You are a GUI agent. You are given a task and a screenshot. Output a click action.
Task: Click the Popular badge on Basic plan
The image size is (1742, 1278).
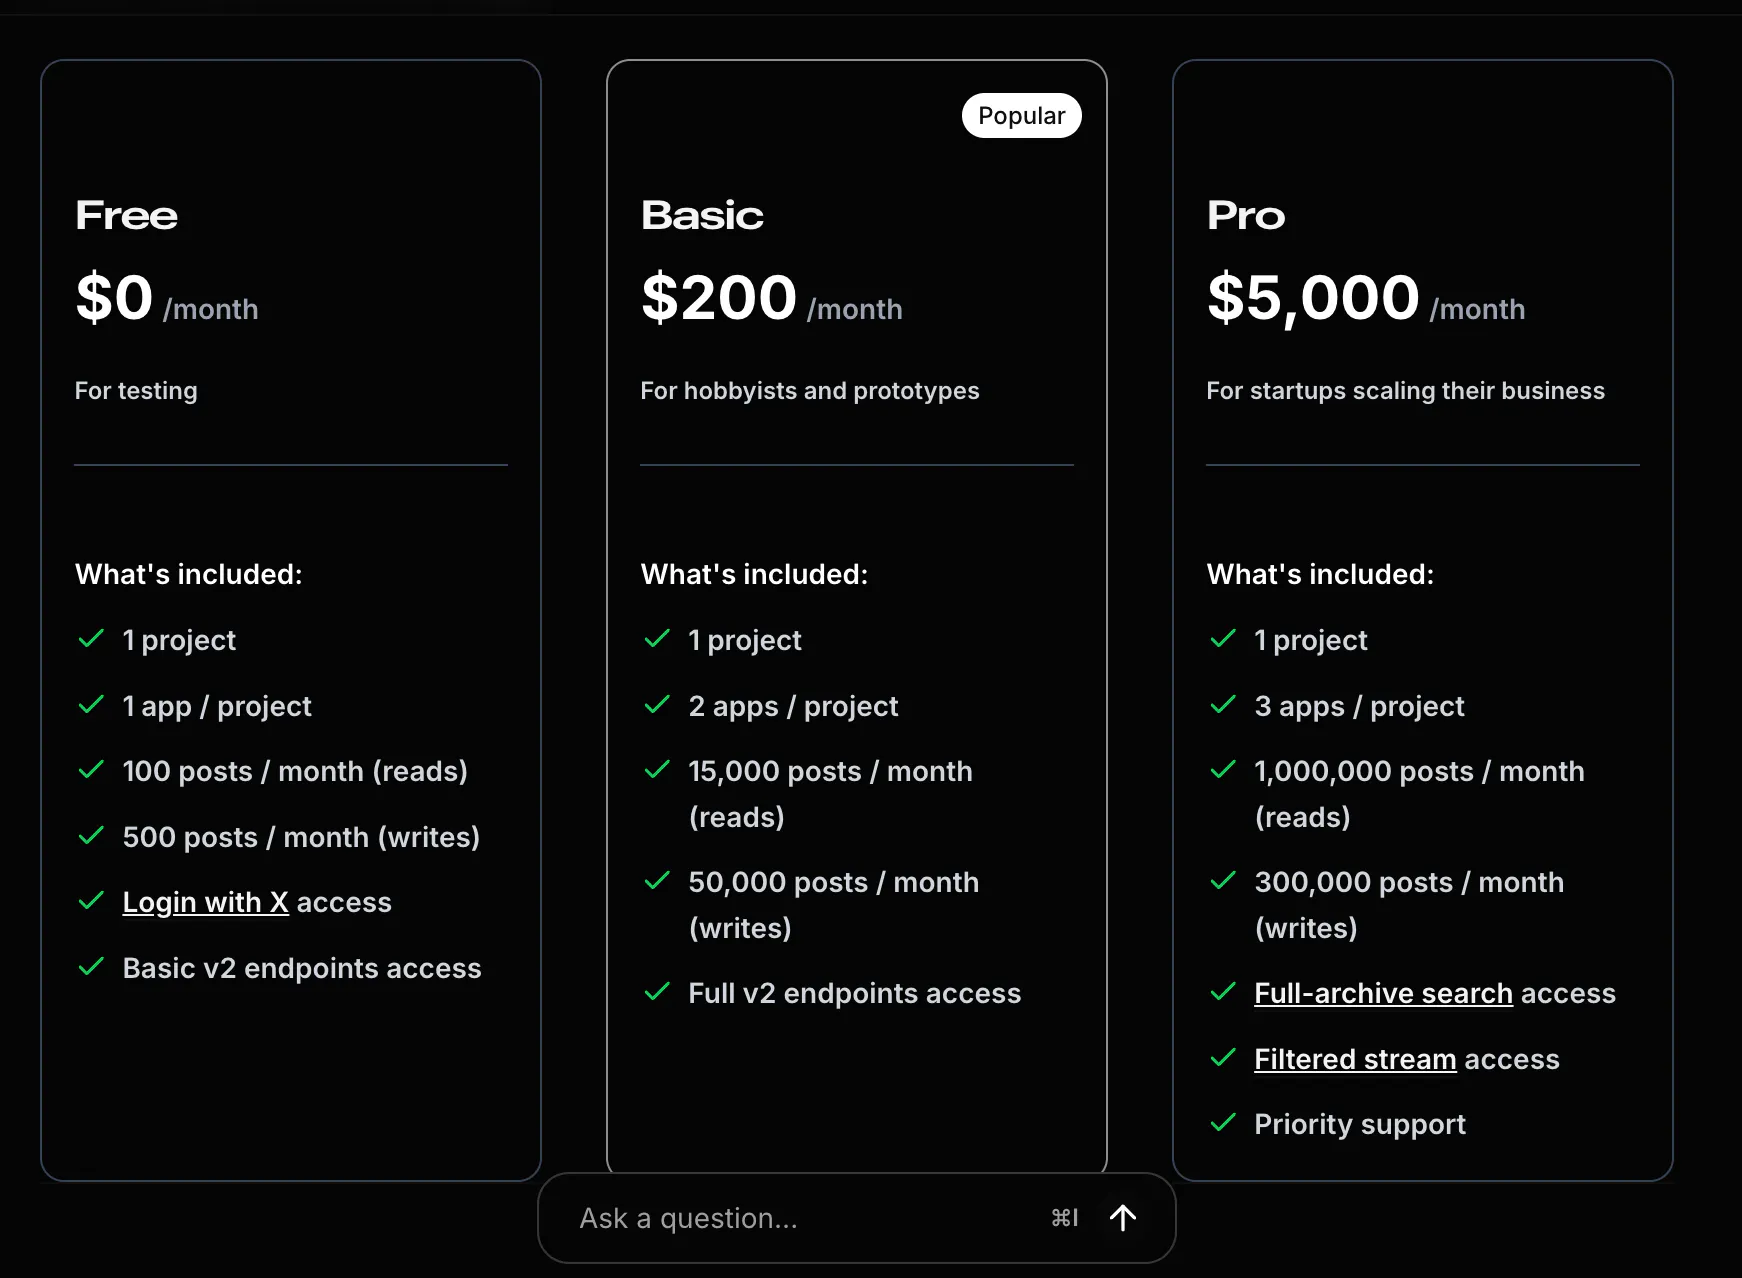tap(1021, 116)
